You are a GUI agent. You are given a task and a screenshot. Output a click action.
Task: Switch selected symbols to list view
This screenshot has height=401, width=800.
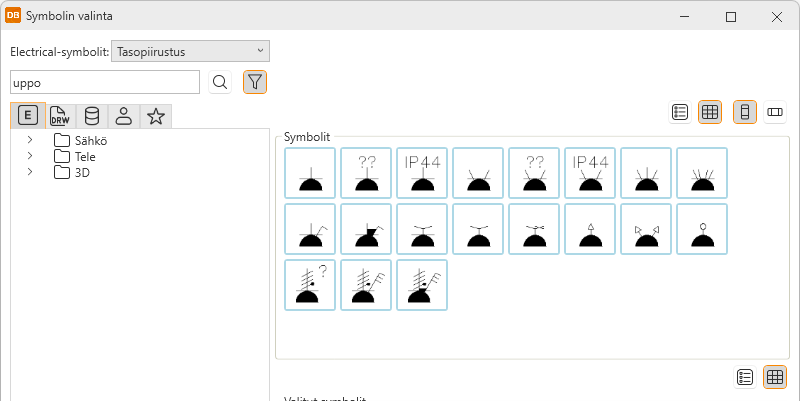coord(745,377)
